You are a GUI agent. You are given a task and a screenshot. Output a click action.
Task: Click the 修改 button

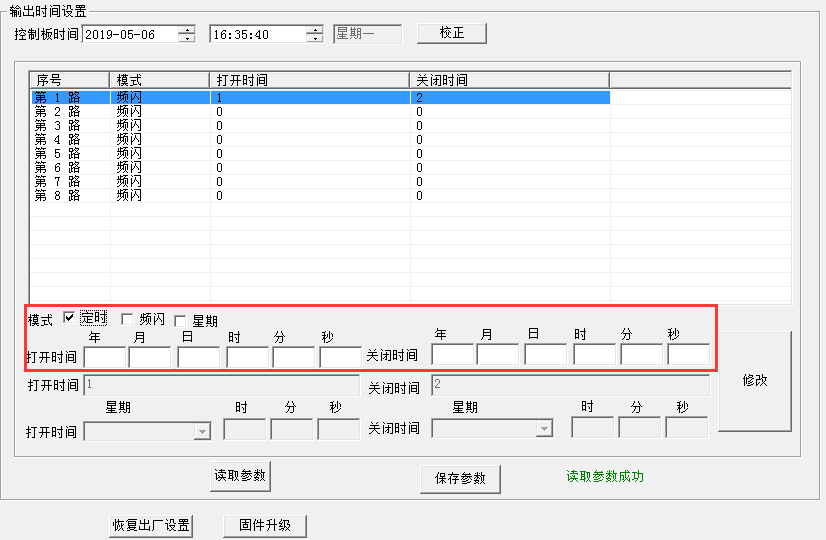[755, 381]
